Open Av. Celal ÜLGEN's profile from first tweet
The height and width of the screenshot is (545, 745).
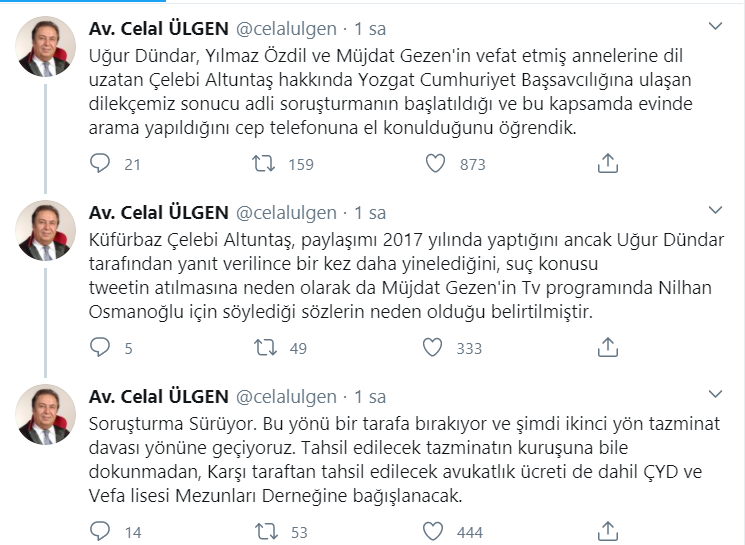coord(157,27)
